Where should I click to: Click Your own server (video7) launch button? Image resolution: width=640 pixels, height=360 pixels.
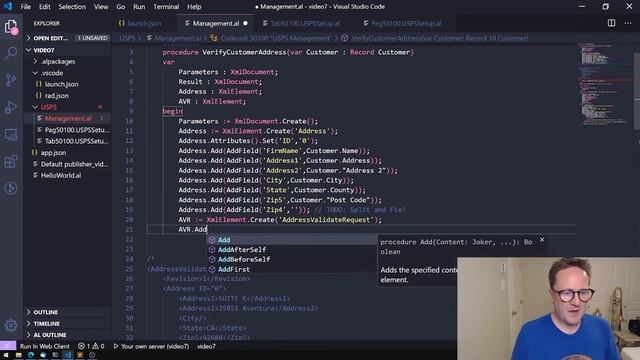(x=151, y=346)
